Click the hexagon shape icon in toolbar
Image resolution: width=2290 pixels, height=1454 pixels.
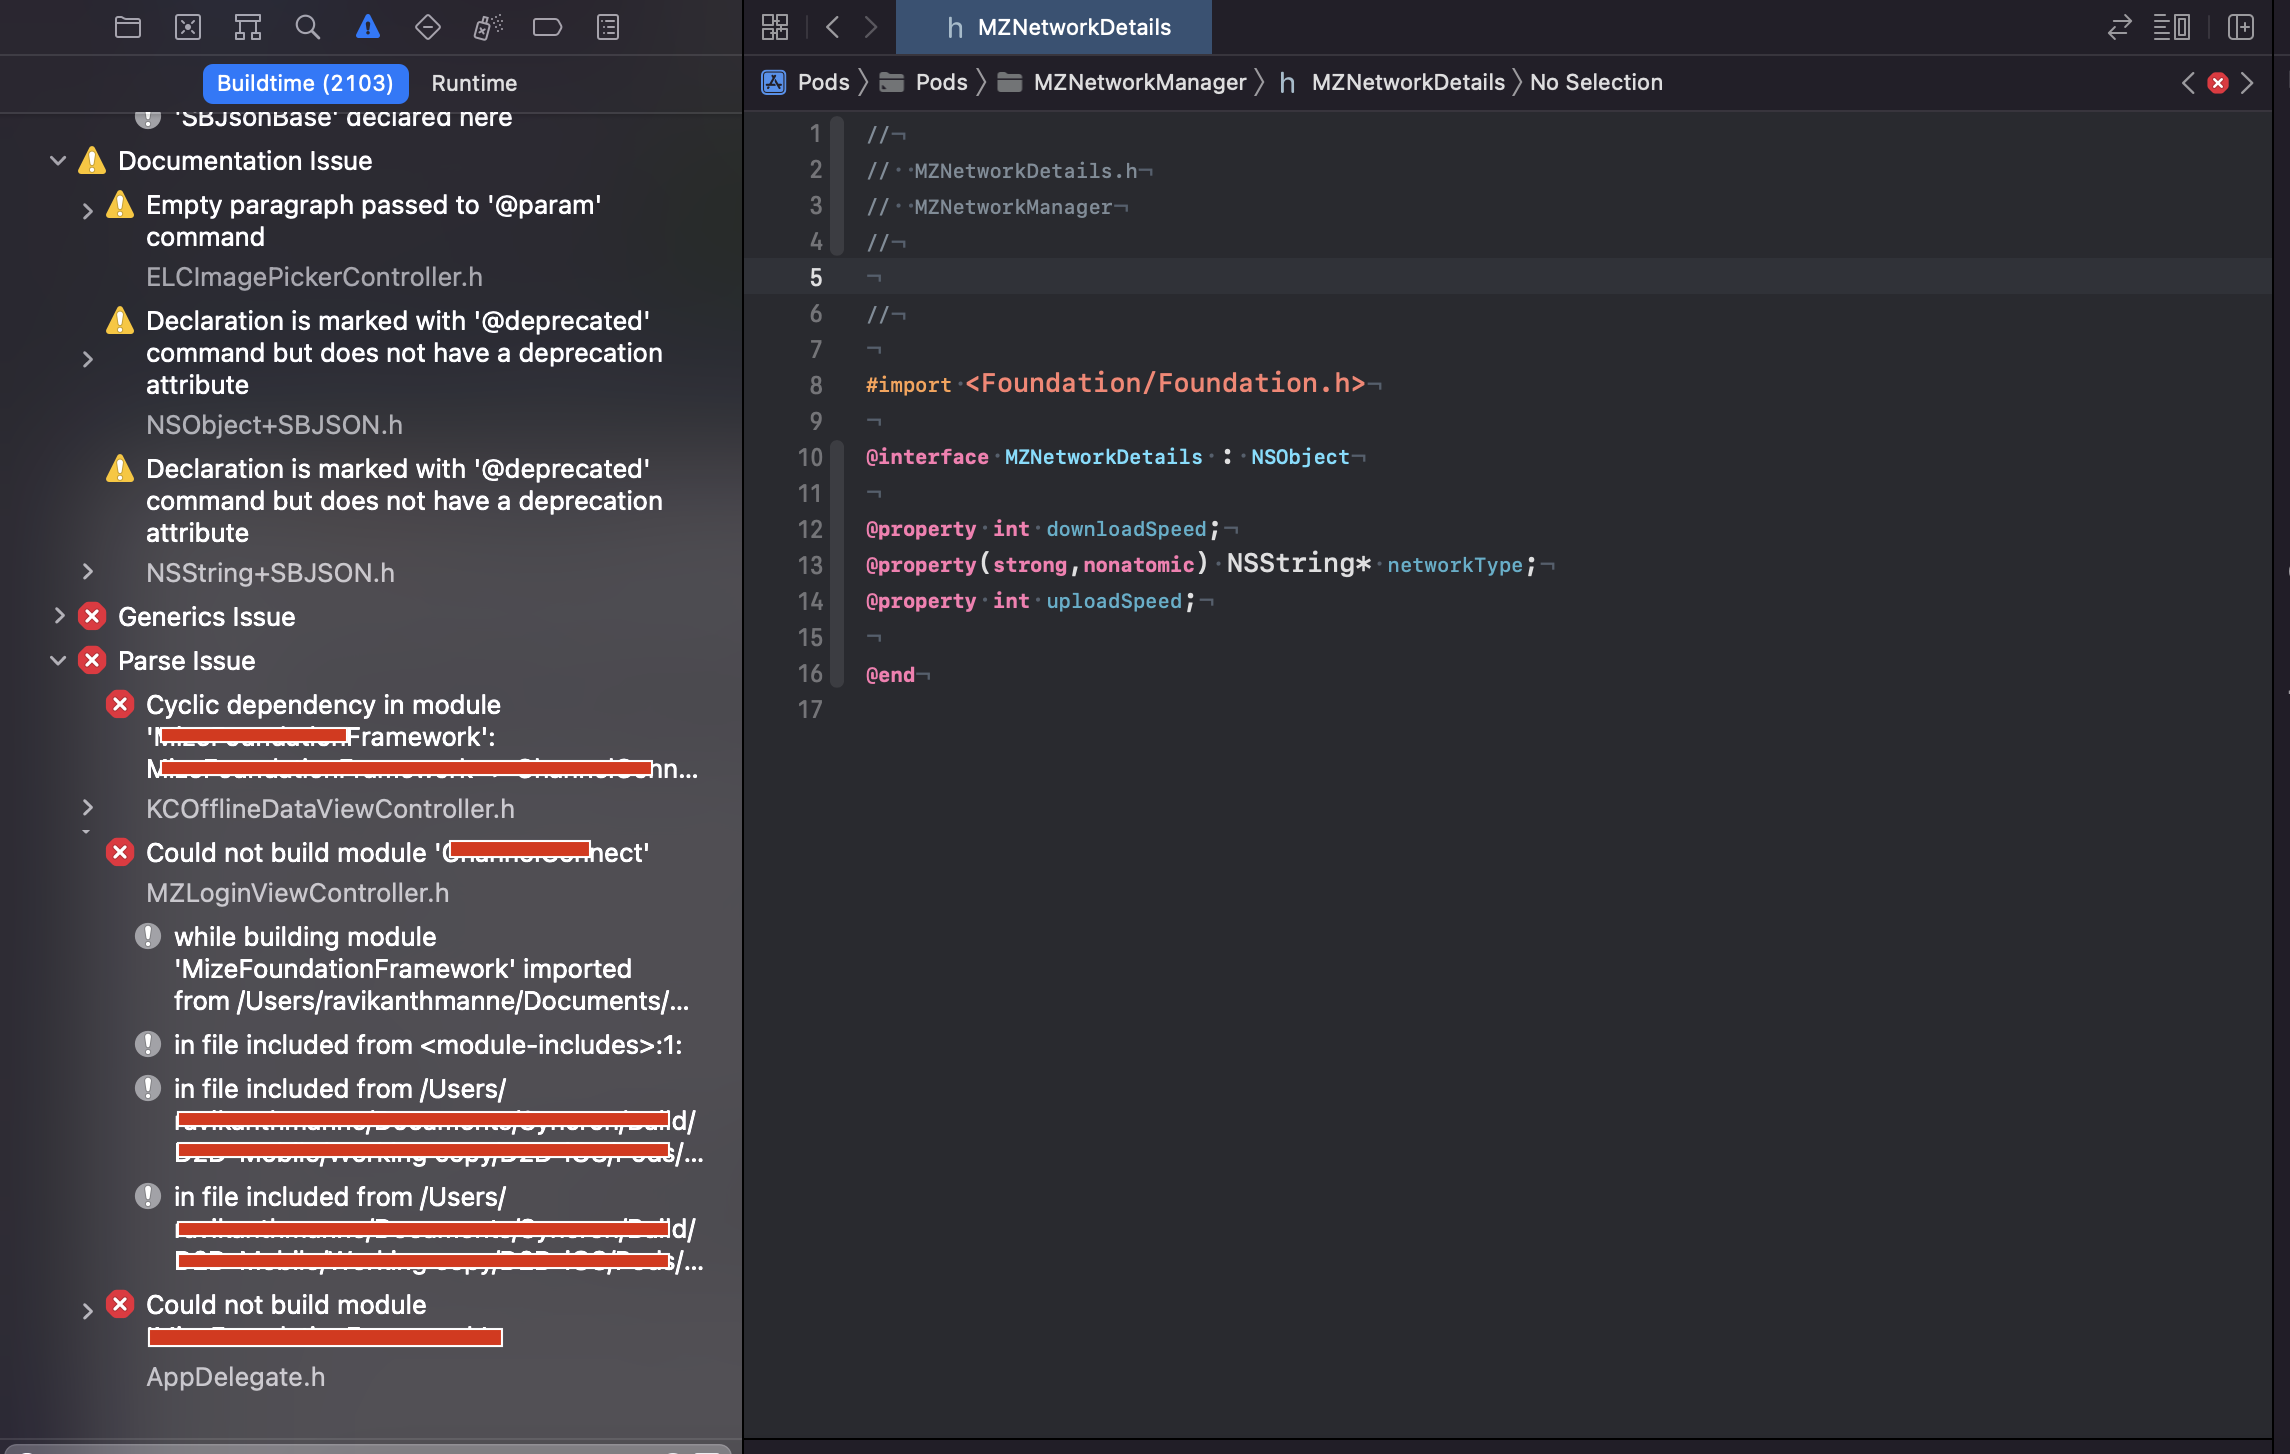coord(427,27)
